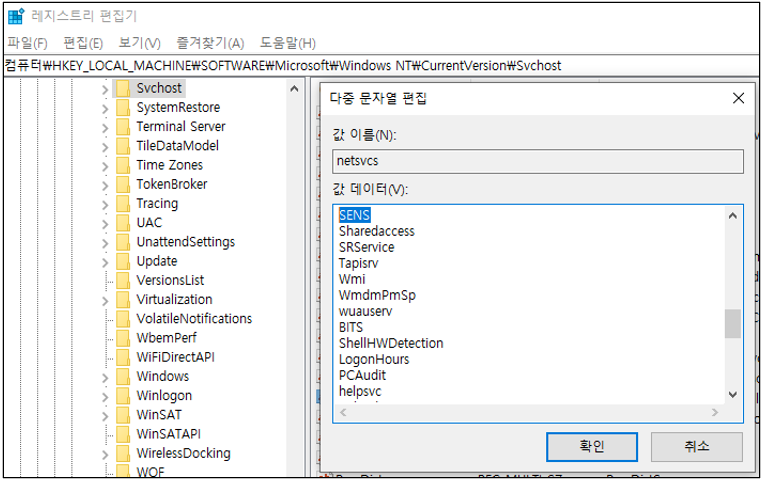The image size is (764, 482).
Task: Open the 즐겨찾기(A) menu
Action: [210, 43]
